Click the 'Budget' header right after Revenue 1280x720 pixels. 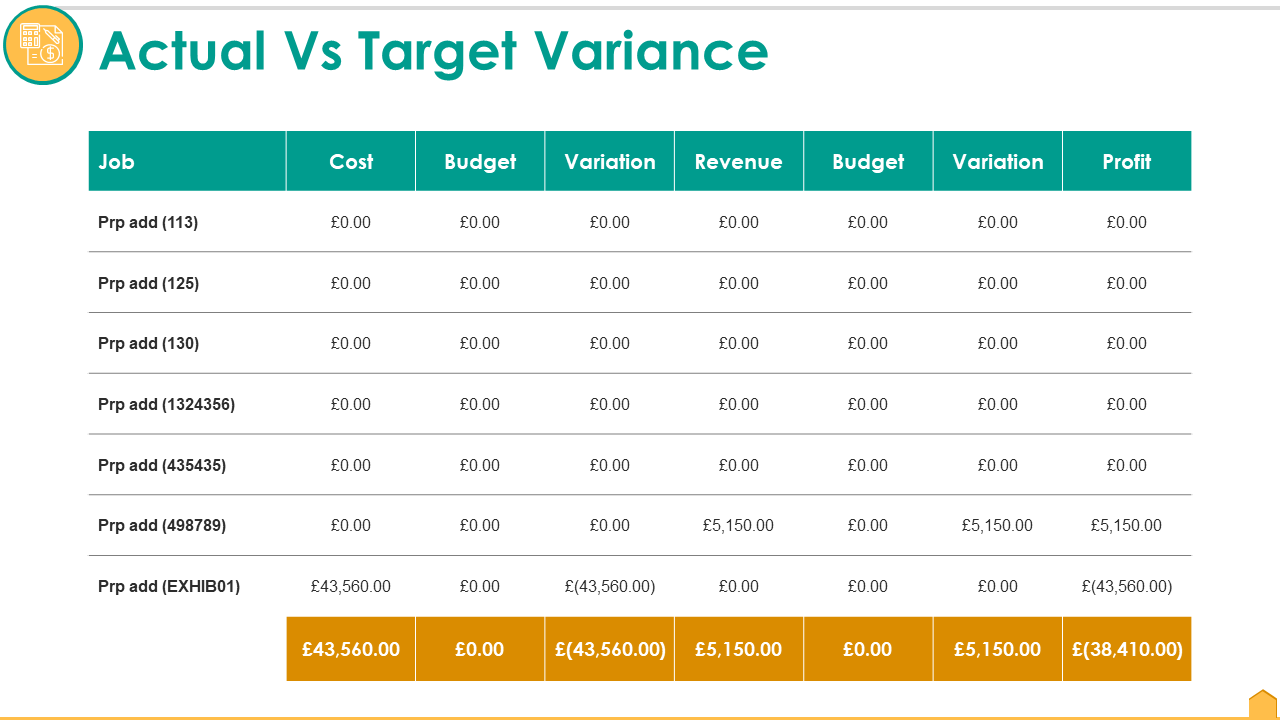868,161
